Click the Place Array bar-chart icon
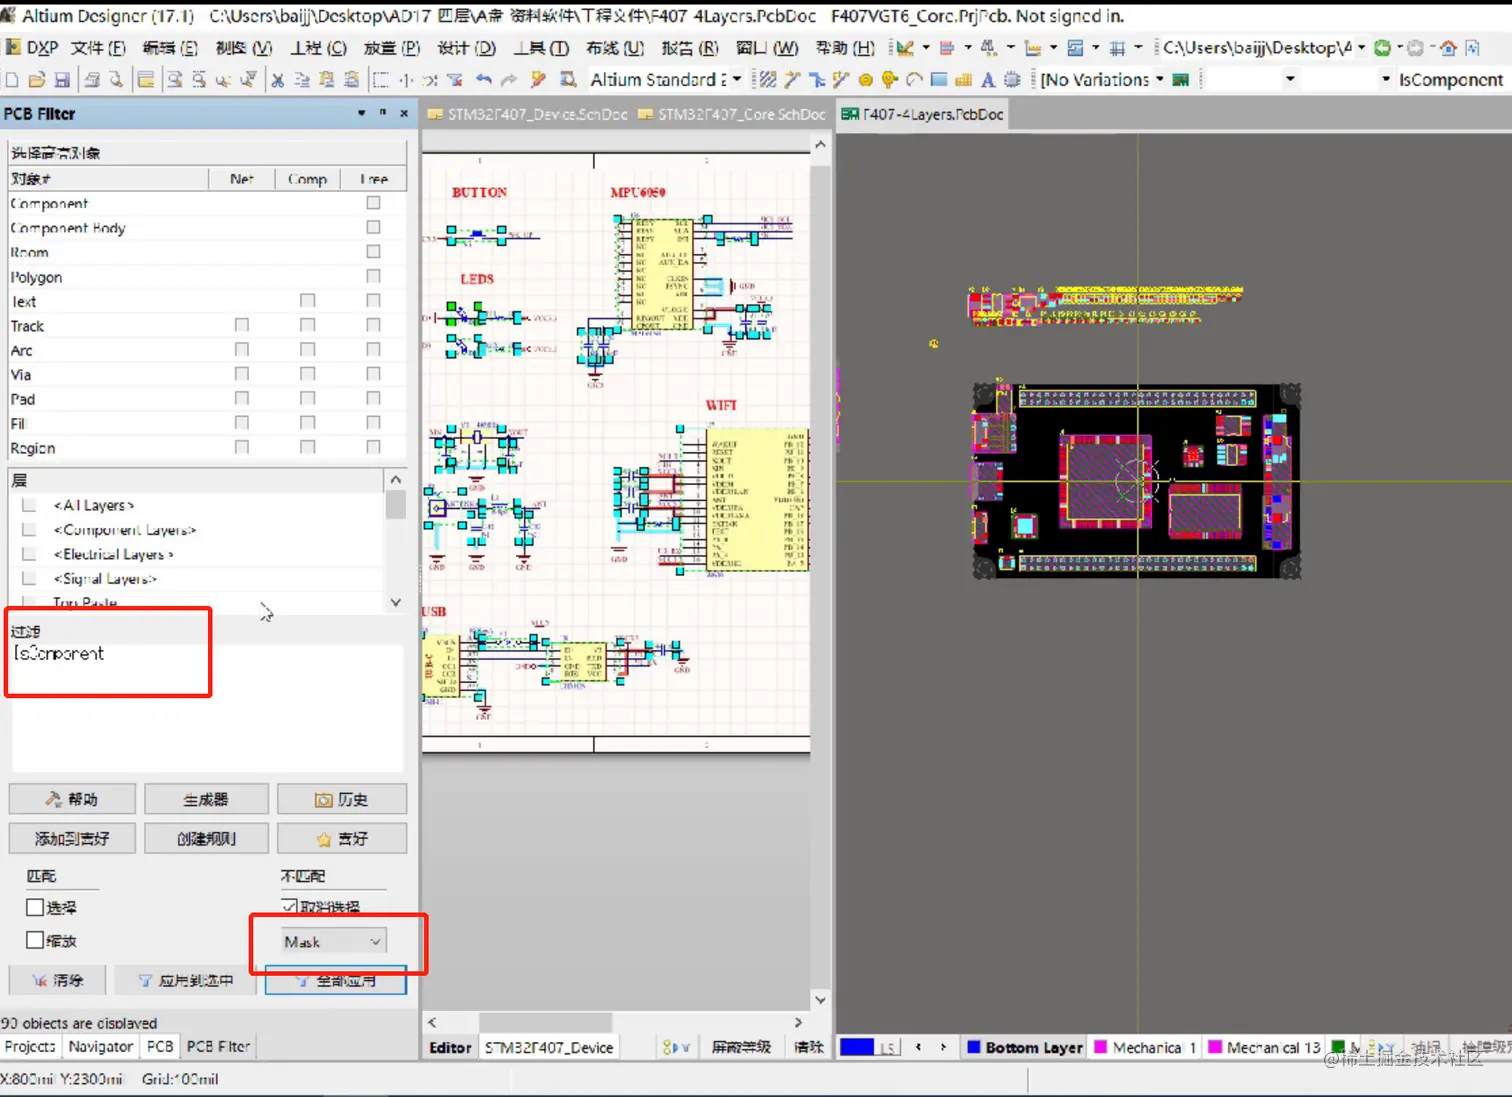The width and height of the screenshot is (1512, 1097). tap(964, 80)
